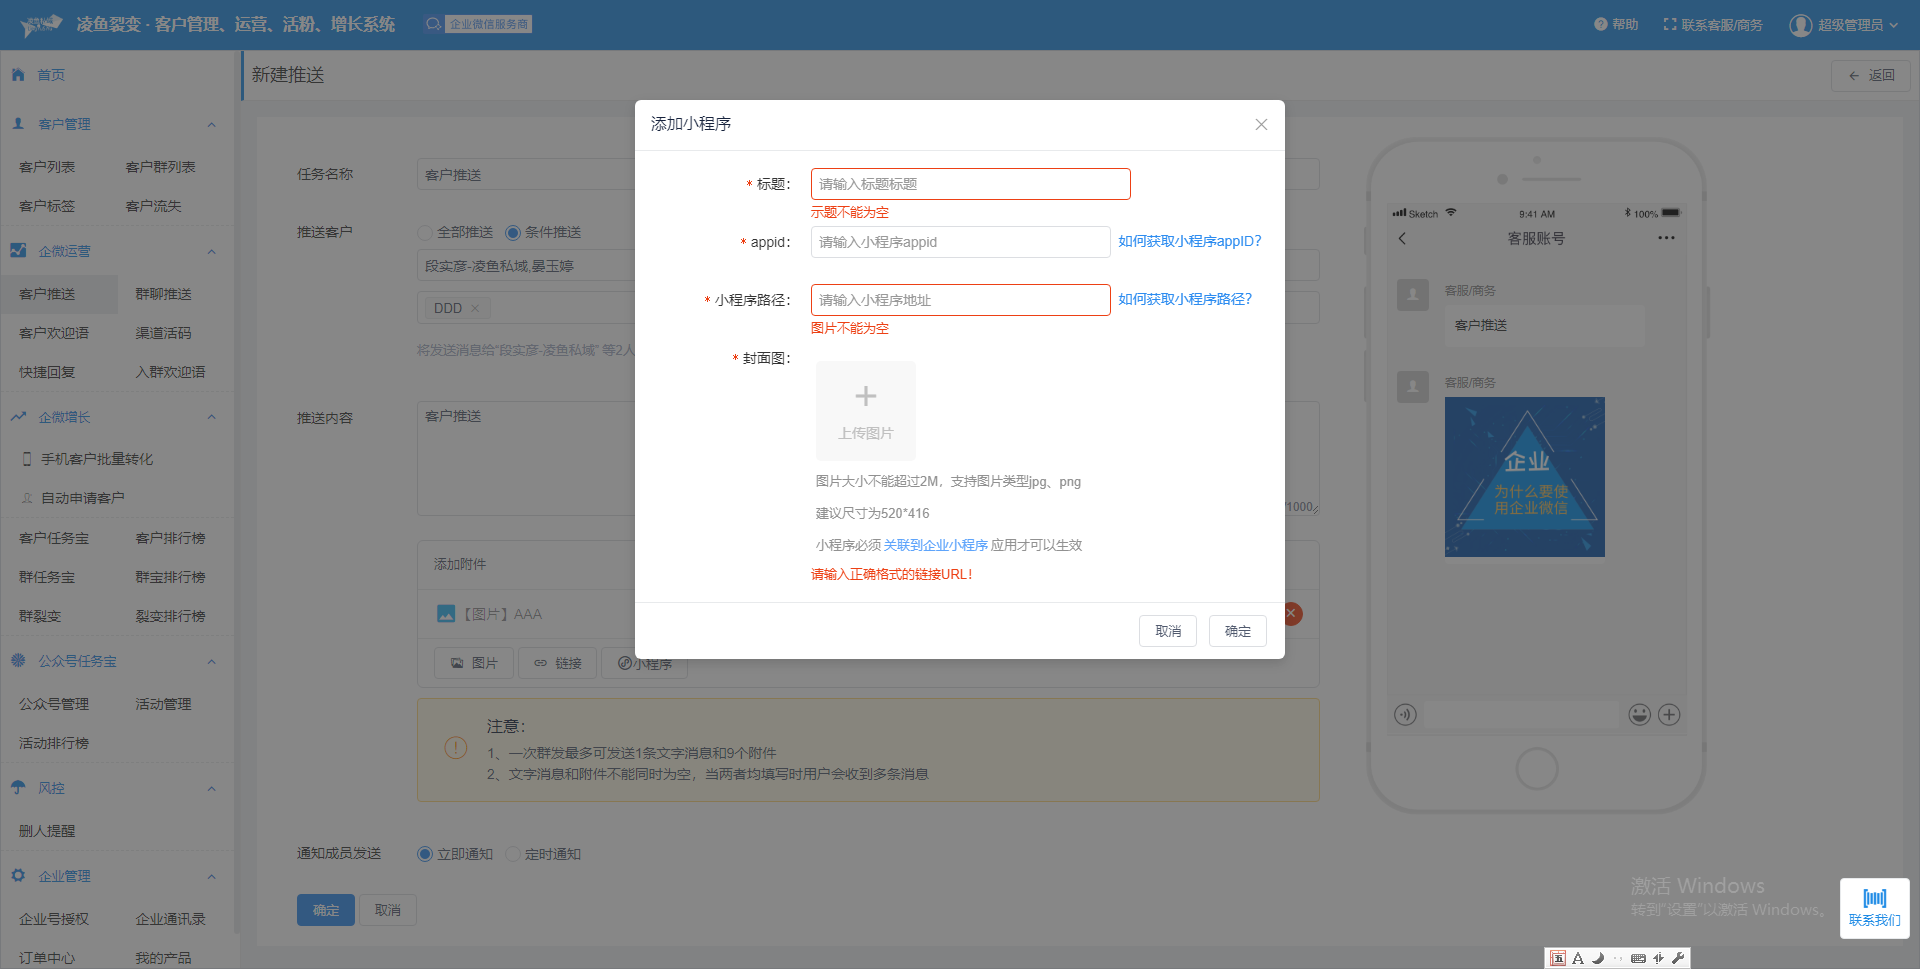Go to 渠道活码 menu item
The height and width of the screenshot is (969, 1920).
[163, 333]
